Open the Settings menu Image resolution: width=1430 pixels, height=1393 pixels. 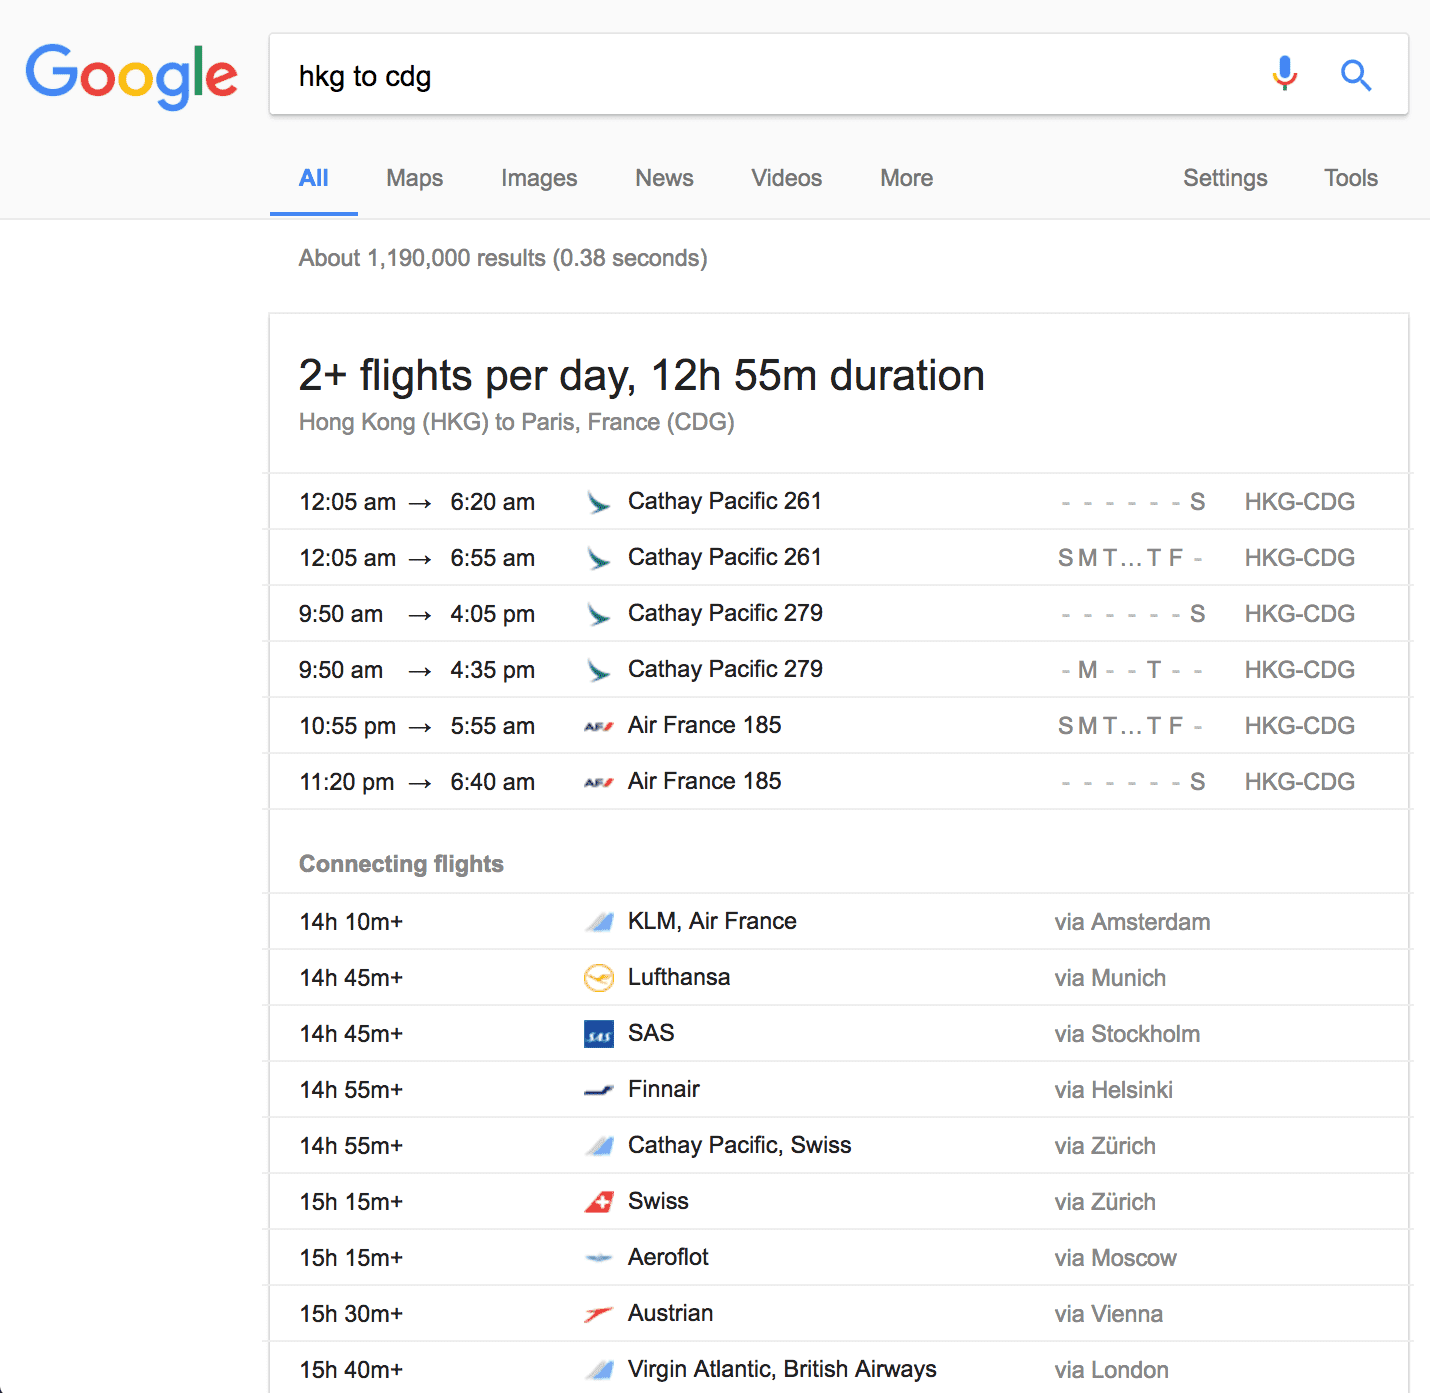click(x=1225, y=178)
